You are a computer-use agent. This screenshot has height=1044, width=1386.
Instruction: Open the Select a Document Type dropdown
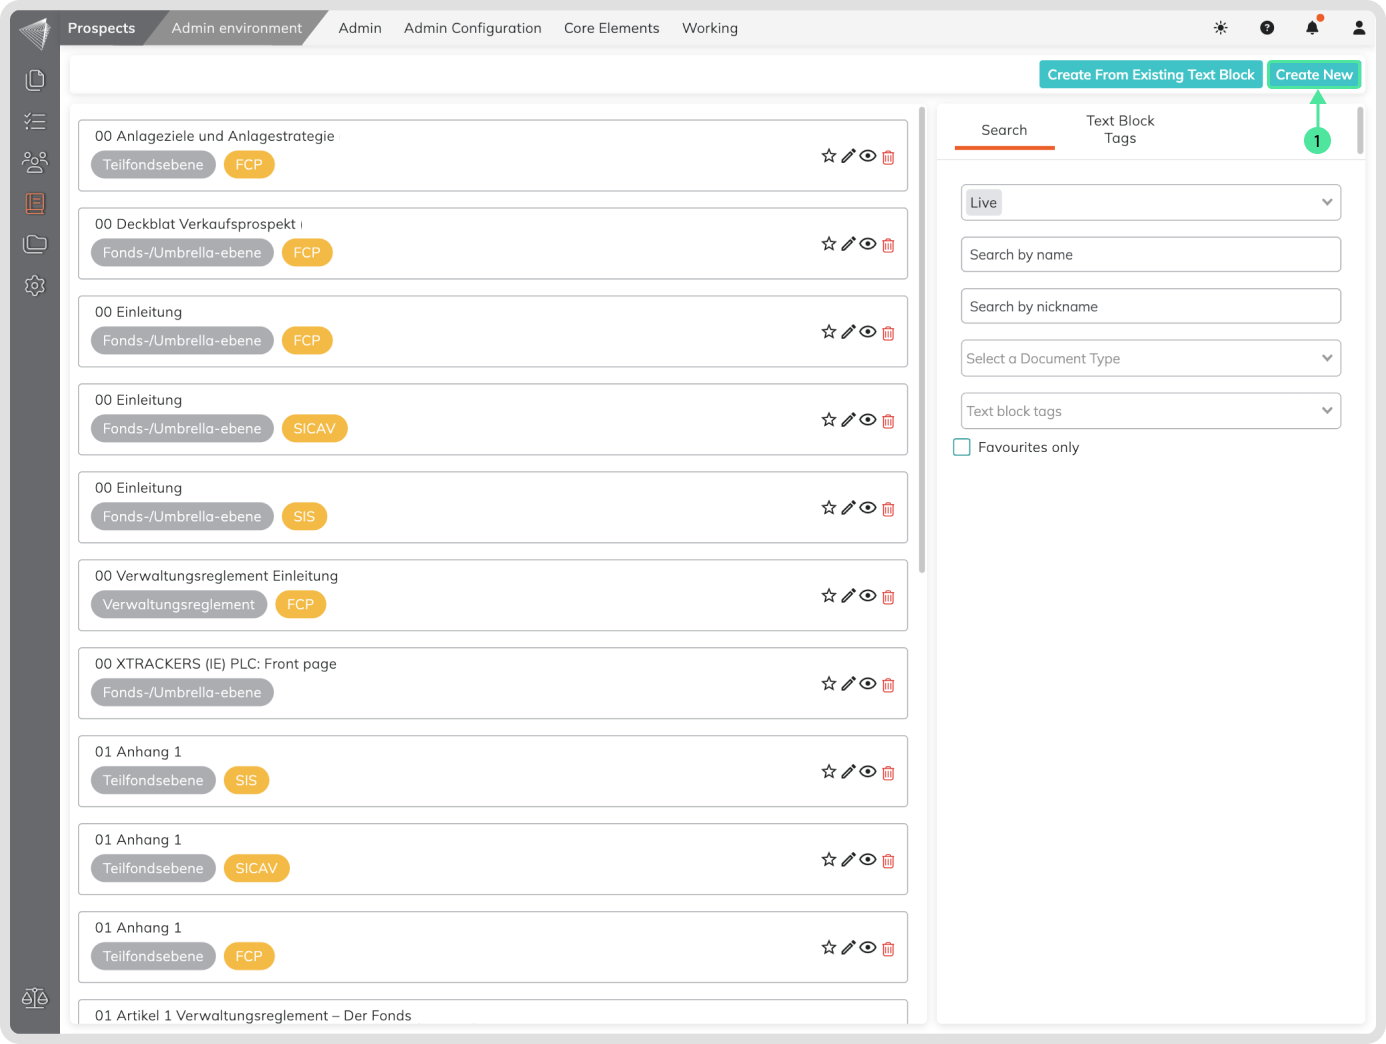point(1150,358)
